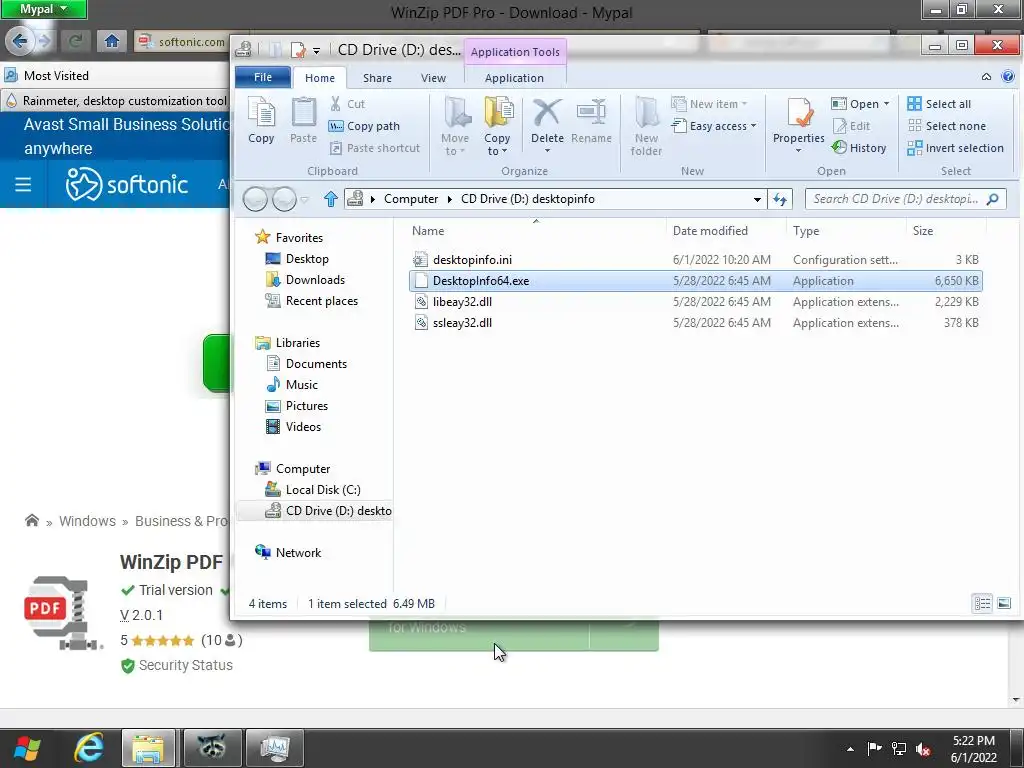
Task: Click History in the Open group
Action: click(x=859, y=148)
